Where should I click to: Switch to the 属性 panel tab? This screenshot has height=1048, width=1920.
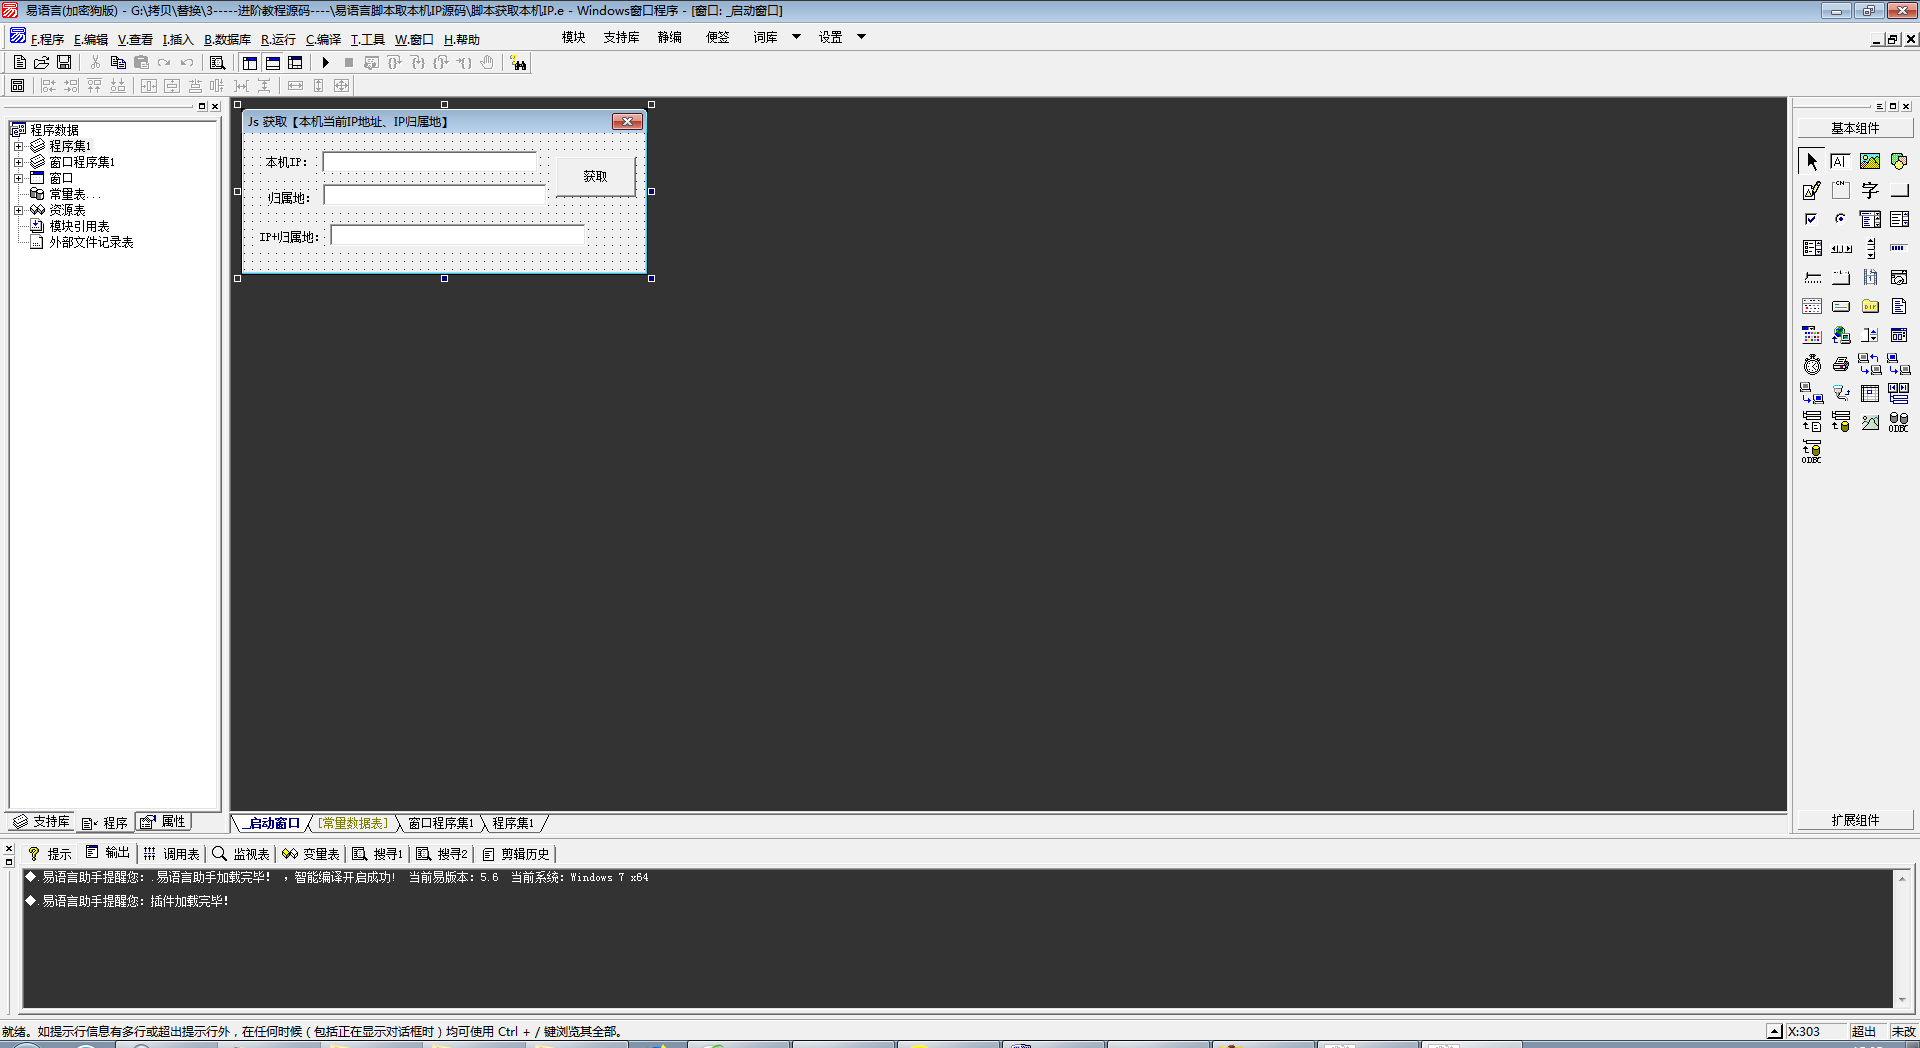tap(163, 822)
